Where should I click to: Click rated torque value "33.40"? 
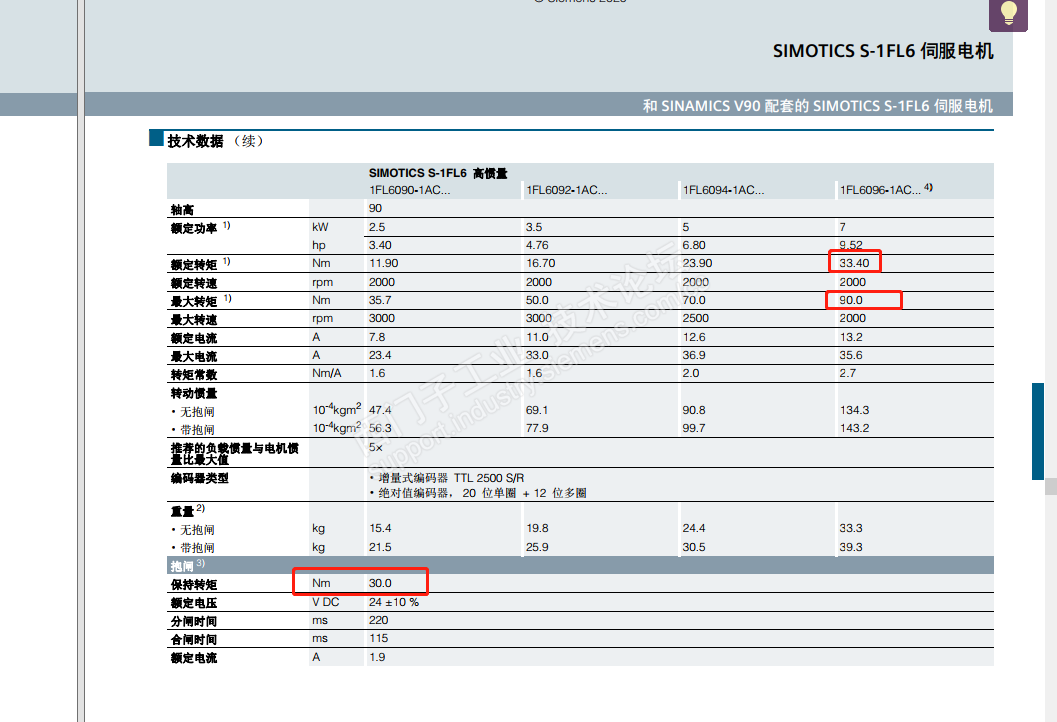[x=854, y=264]
